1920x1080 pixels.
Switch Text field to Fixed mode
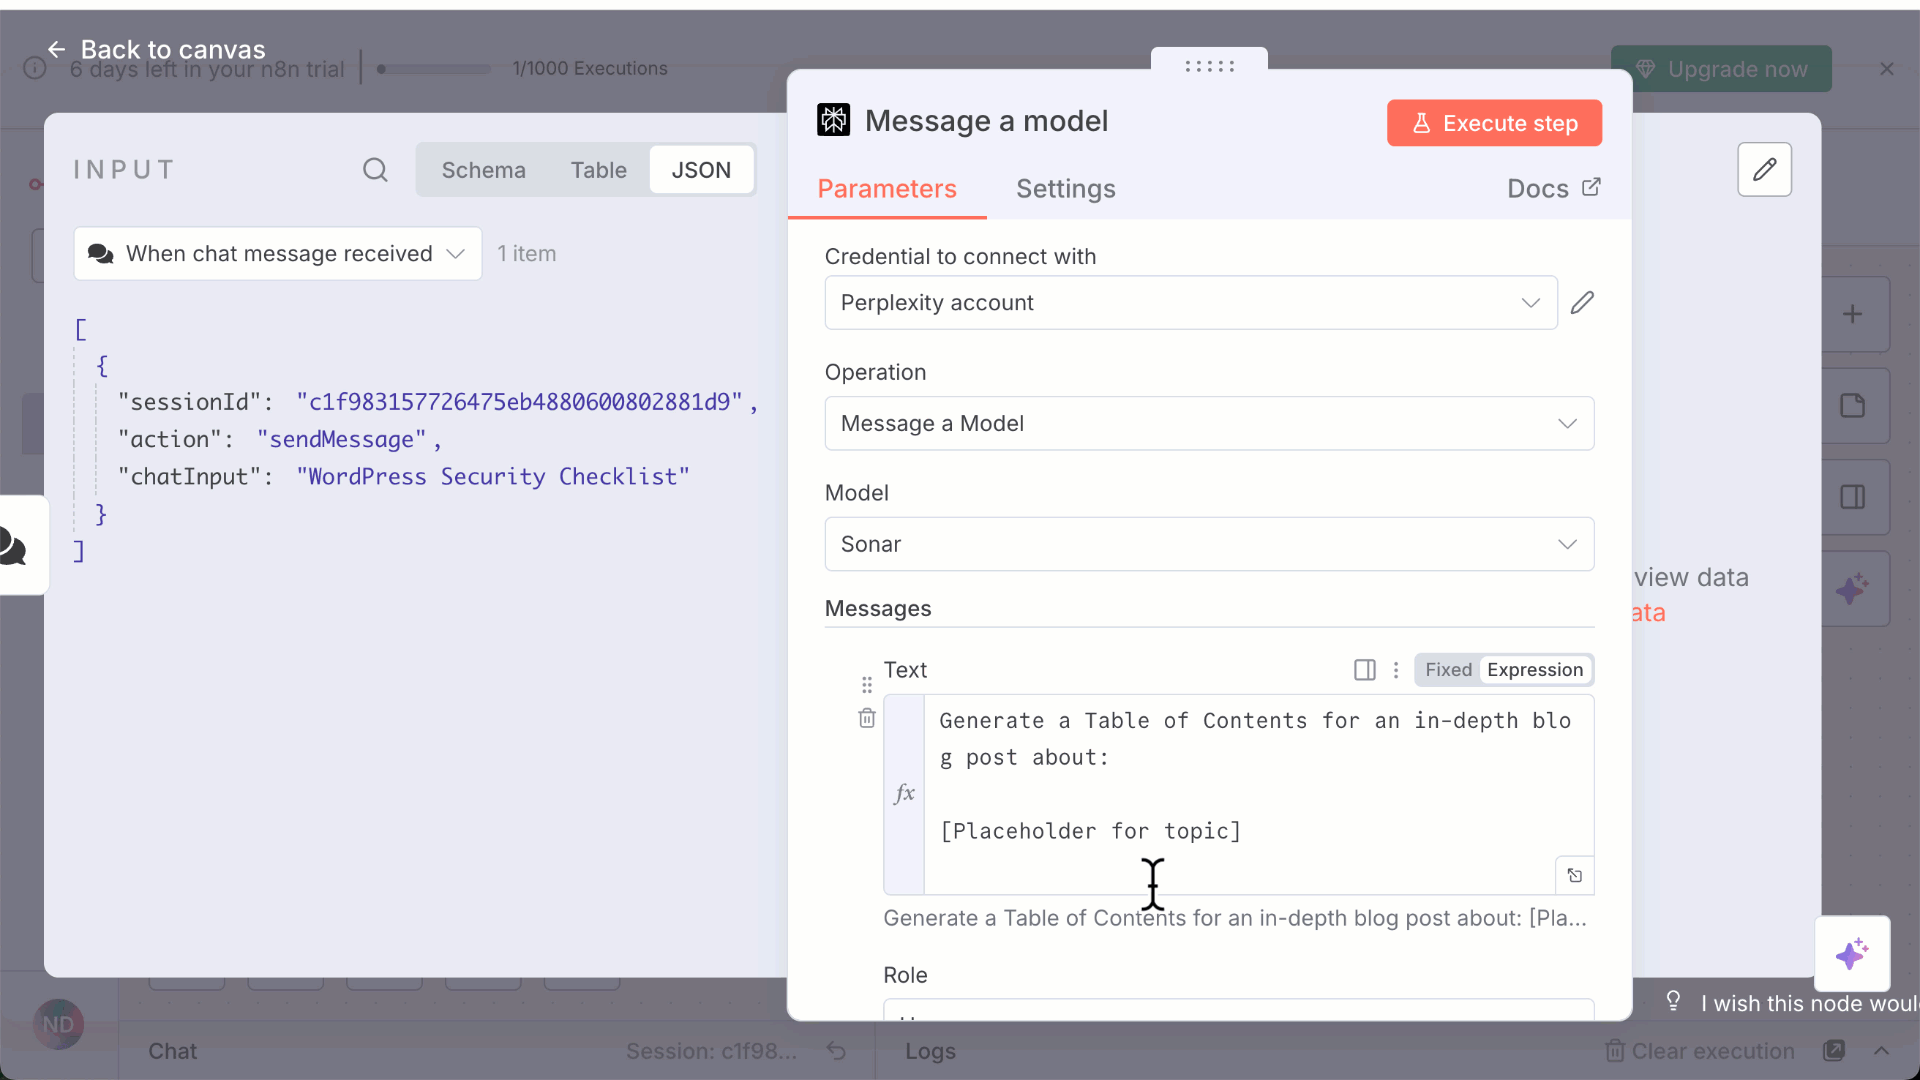[1448, 670]
